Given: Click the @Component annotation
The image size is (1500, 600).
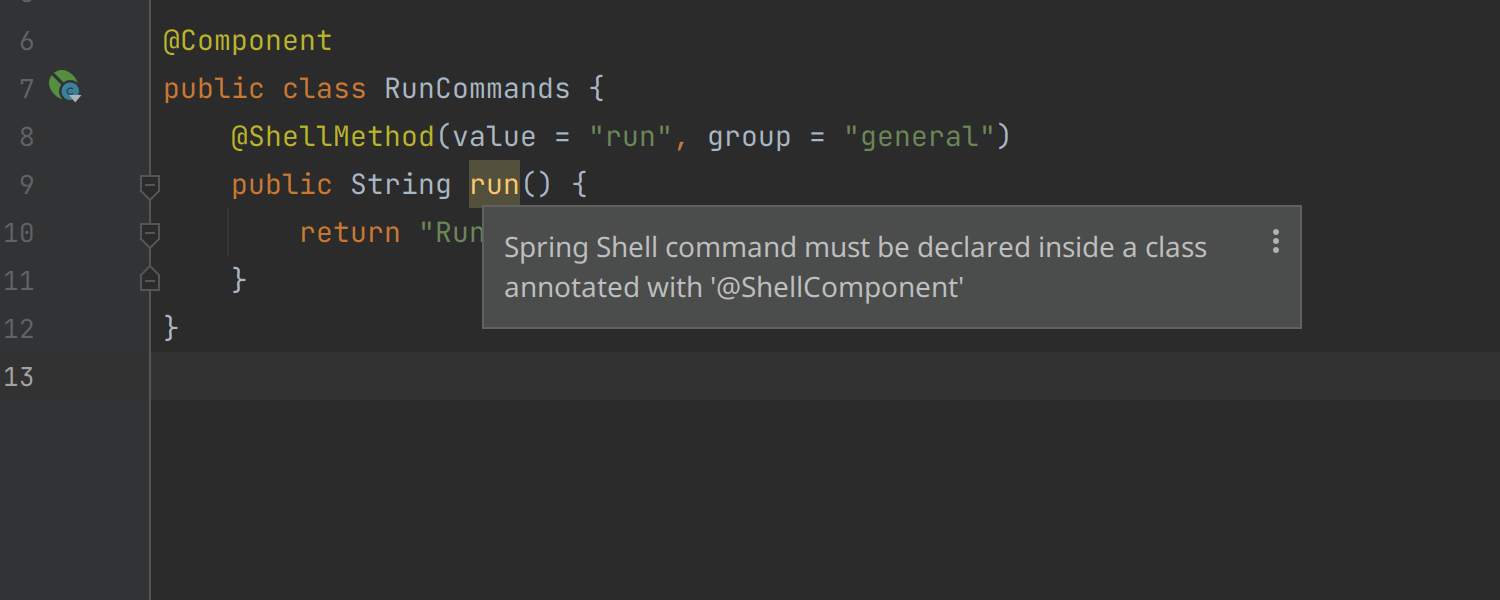Looking at the screenshot, I should [x=247, y=41].
